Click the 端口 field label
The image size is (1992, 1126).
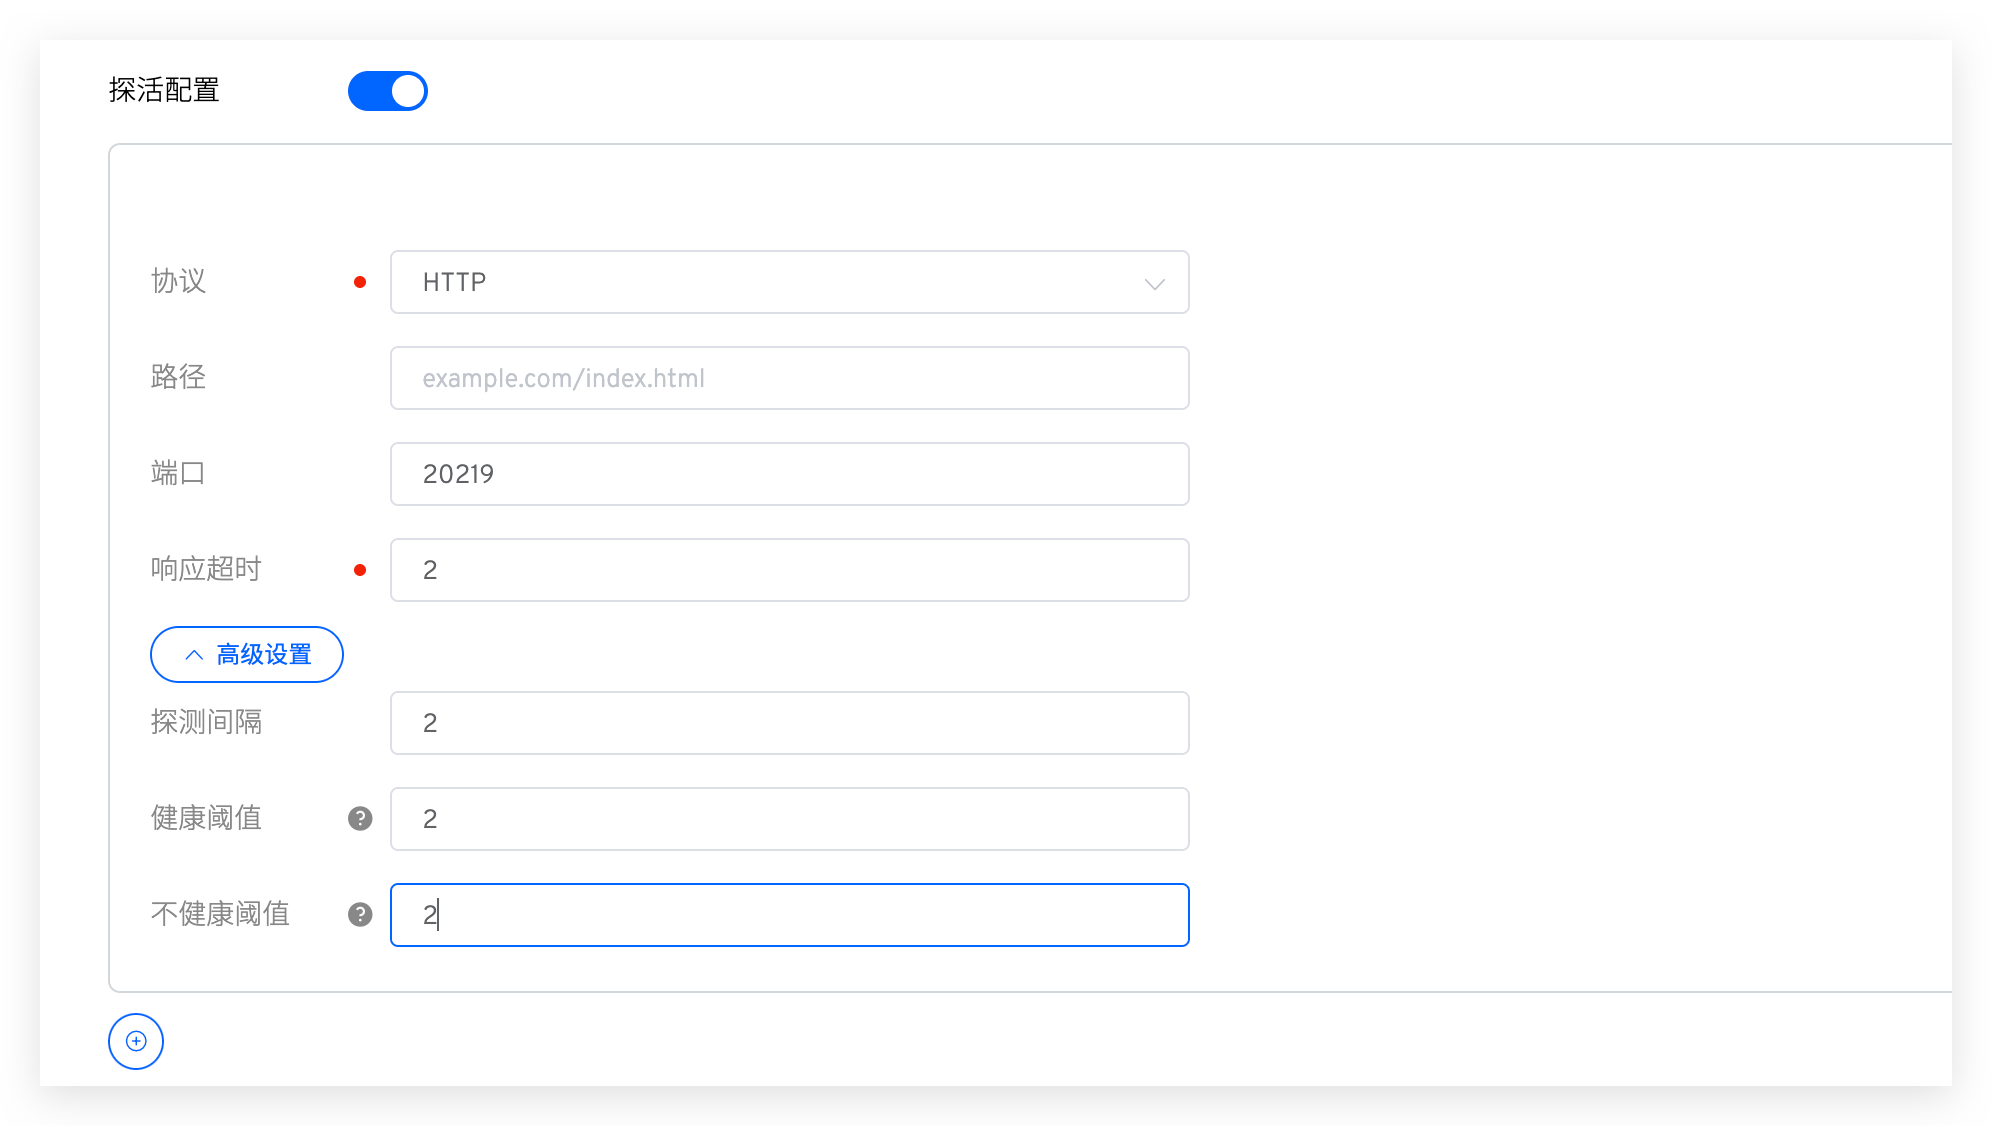[178, 473]
